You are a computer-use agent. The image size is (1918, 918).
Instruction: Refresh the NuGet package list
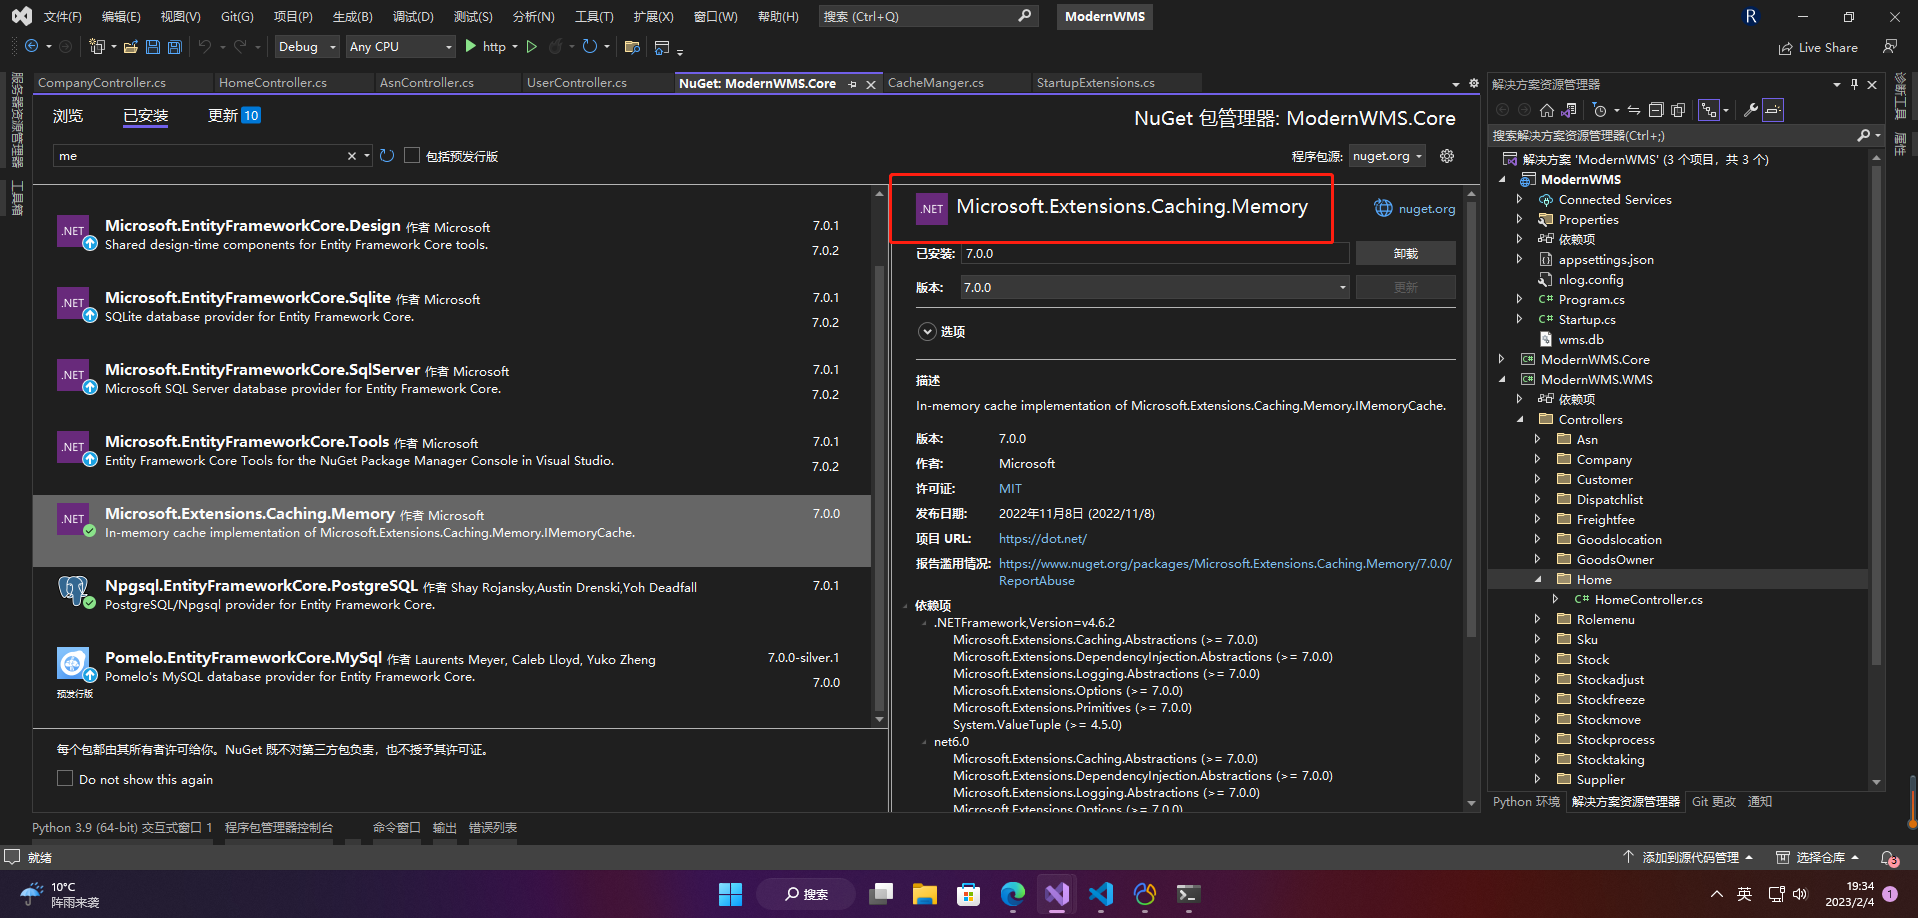tap(387, 156)
